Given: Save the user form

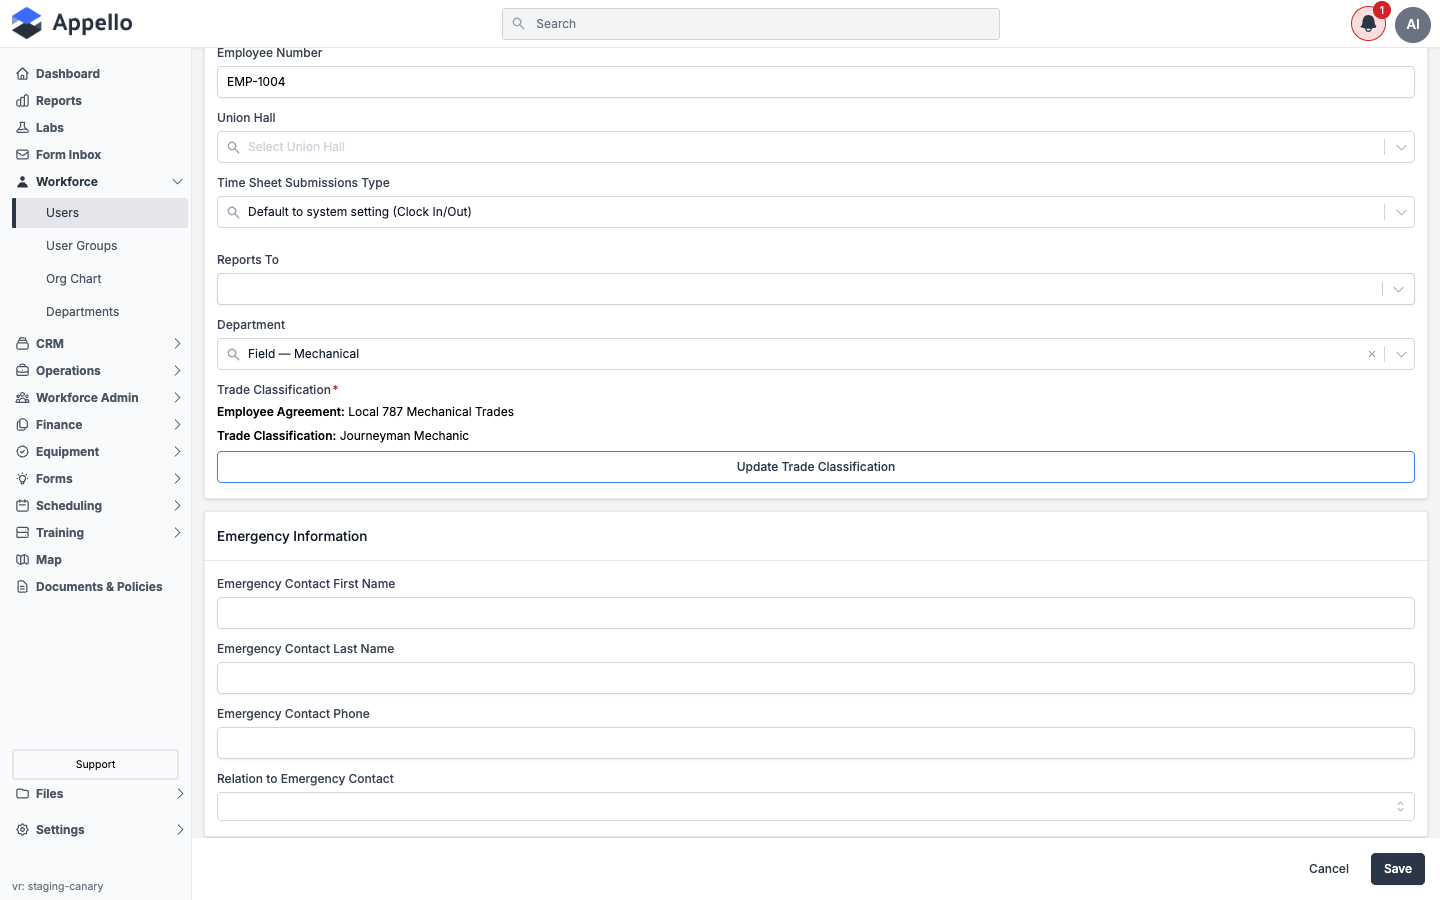Looking at the screenshot, I should [x=1398, y=869].
